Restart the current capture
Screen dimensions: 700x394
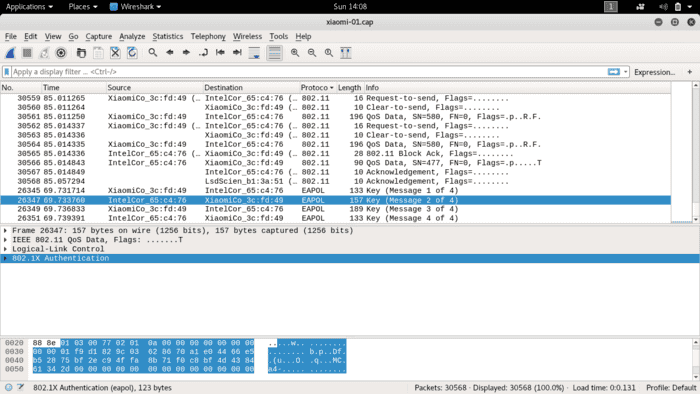(x=44, y=53)
